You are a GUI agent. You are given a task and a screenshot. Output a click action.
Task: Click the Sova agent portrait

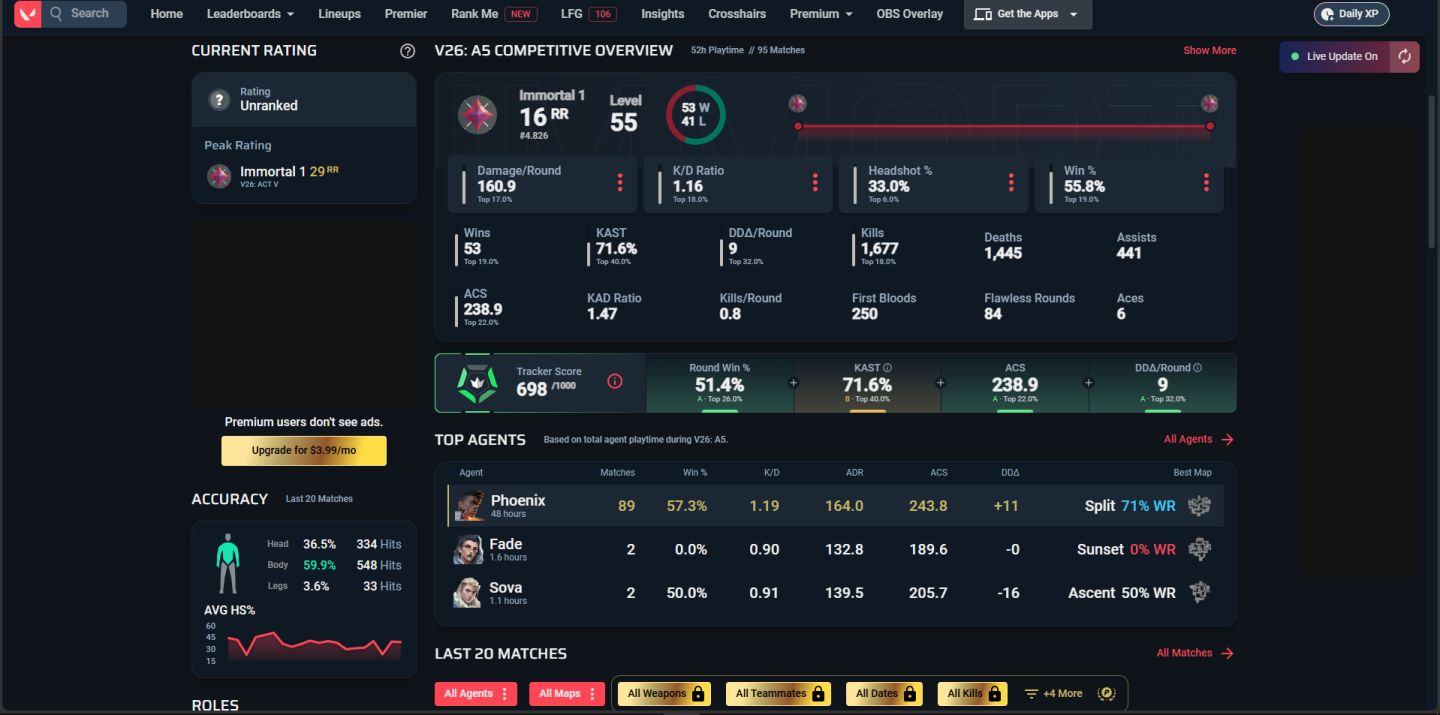[x=469, y=593]
